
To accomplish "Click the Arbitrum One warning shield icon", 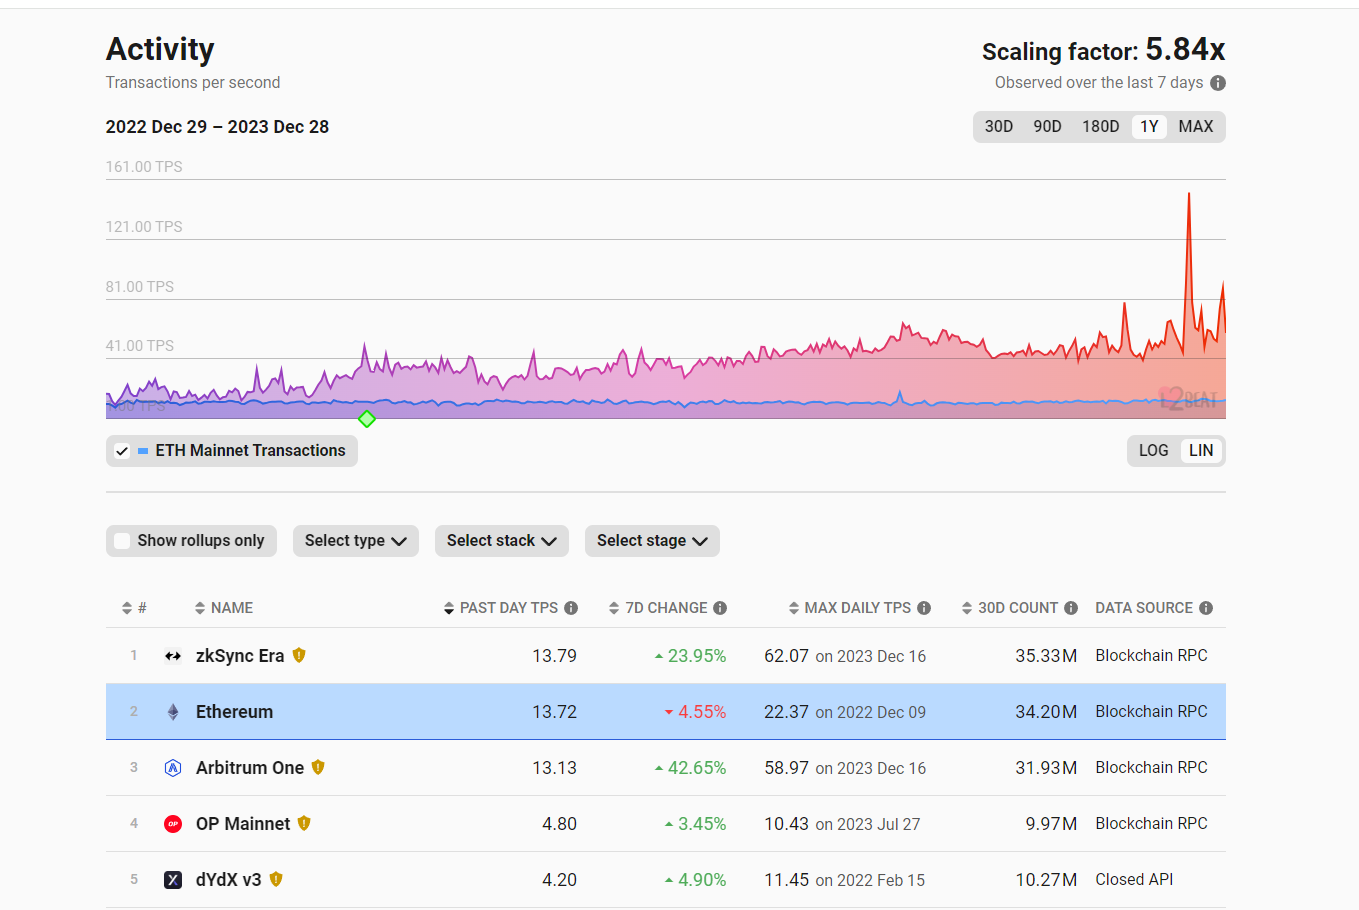I will [x=318, y=767].
